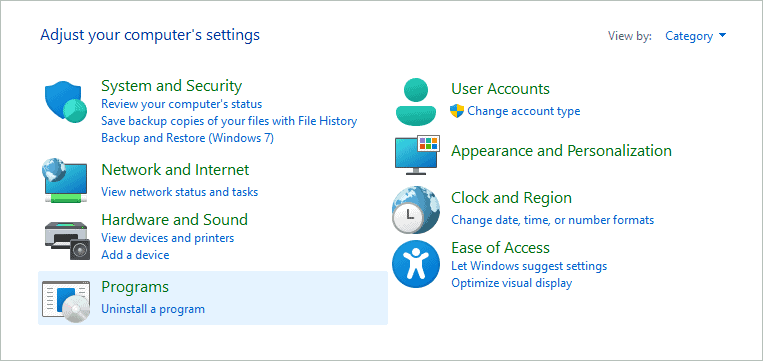Click Review your computer's status
The image size is (763, 361).
[182, 104]
